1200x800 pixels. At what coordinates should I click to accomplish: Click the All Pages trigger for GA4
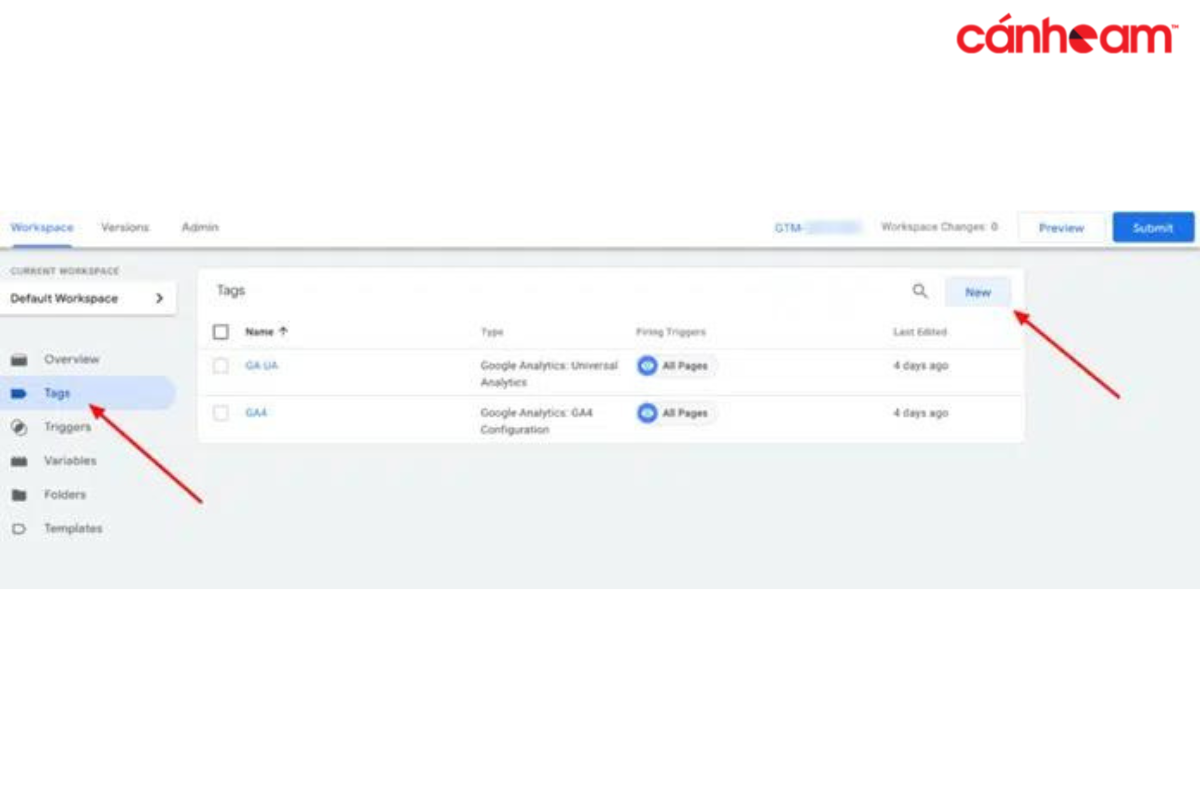(x=677, y=413)
